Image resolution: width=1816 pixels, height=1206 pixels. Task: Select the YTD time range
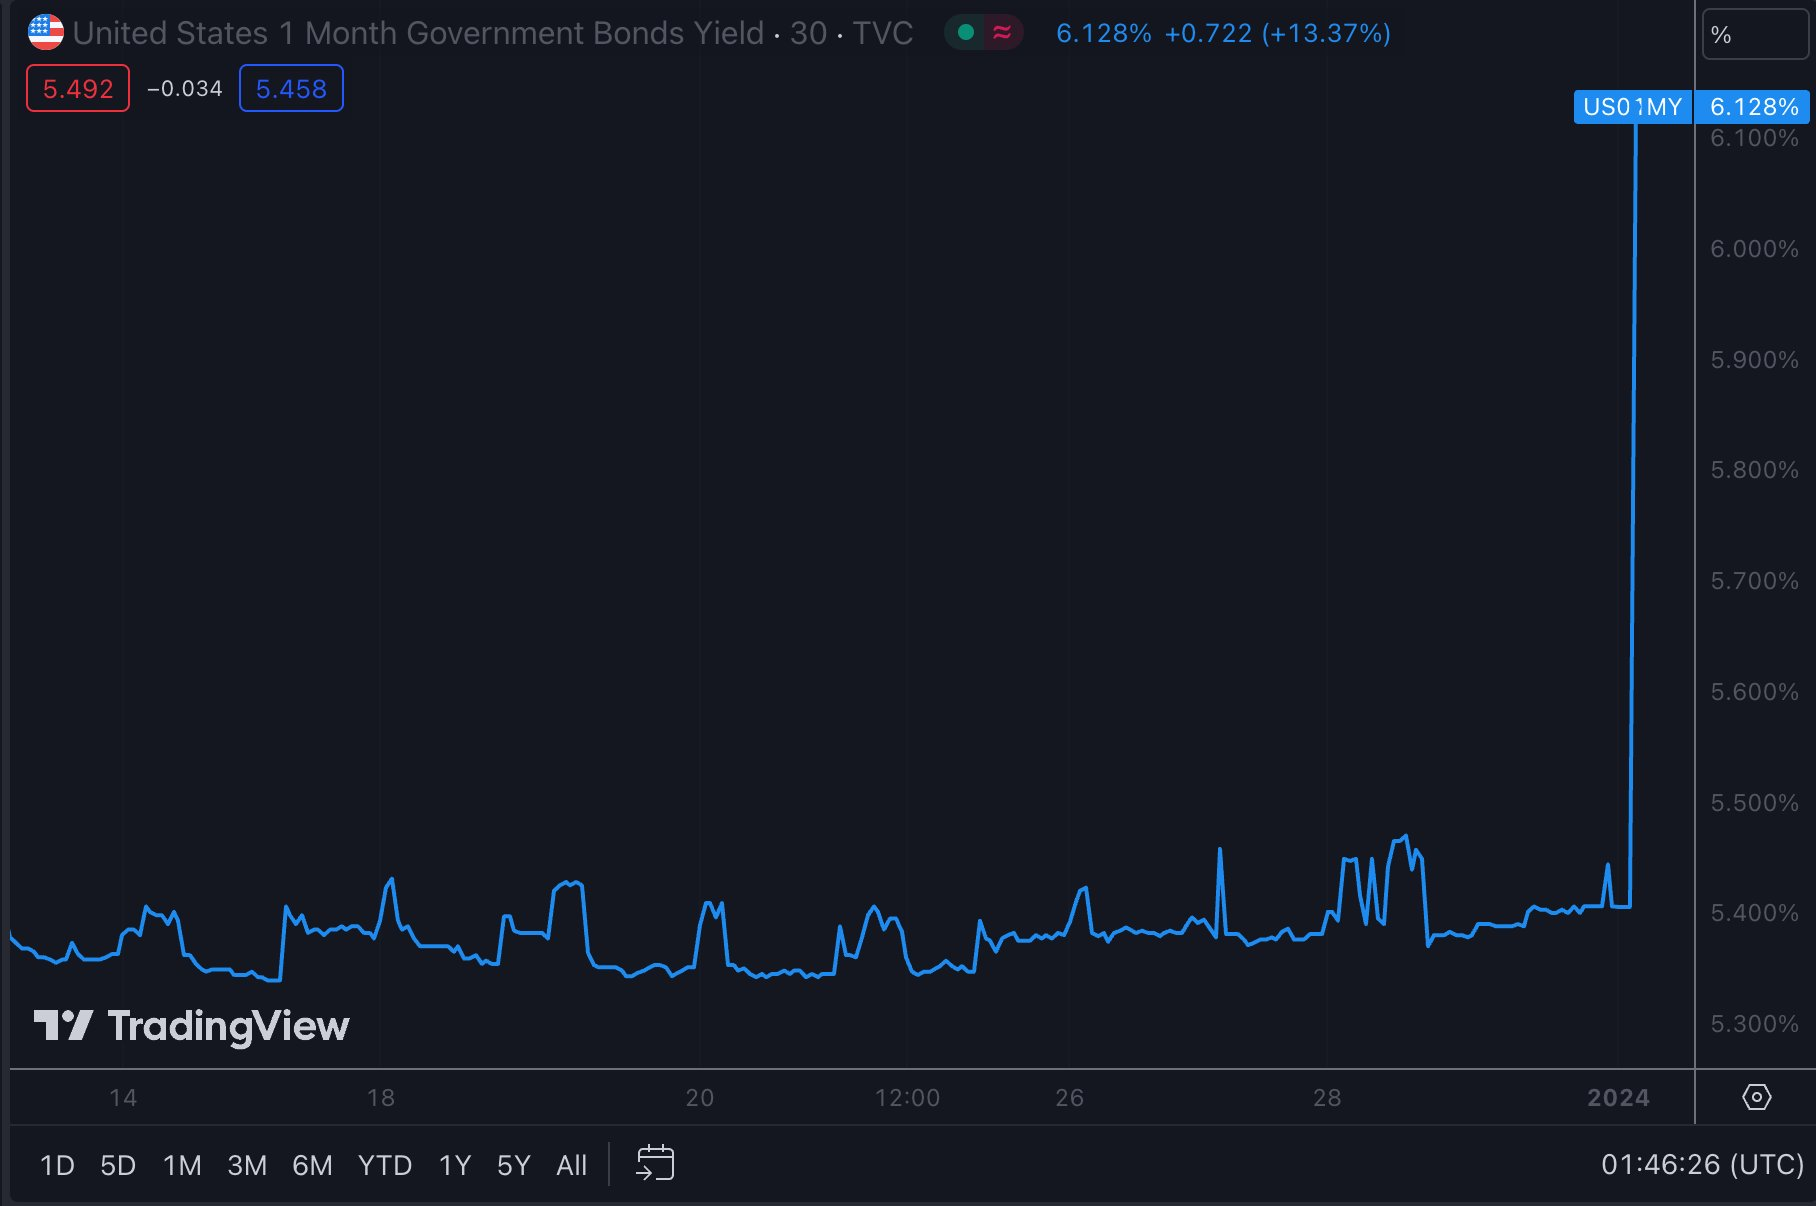point(385,1165)
